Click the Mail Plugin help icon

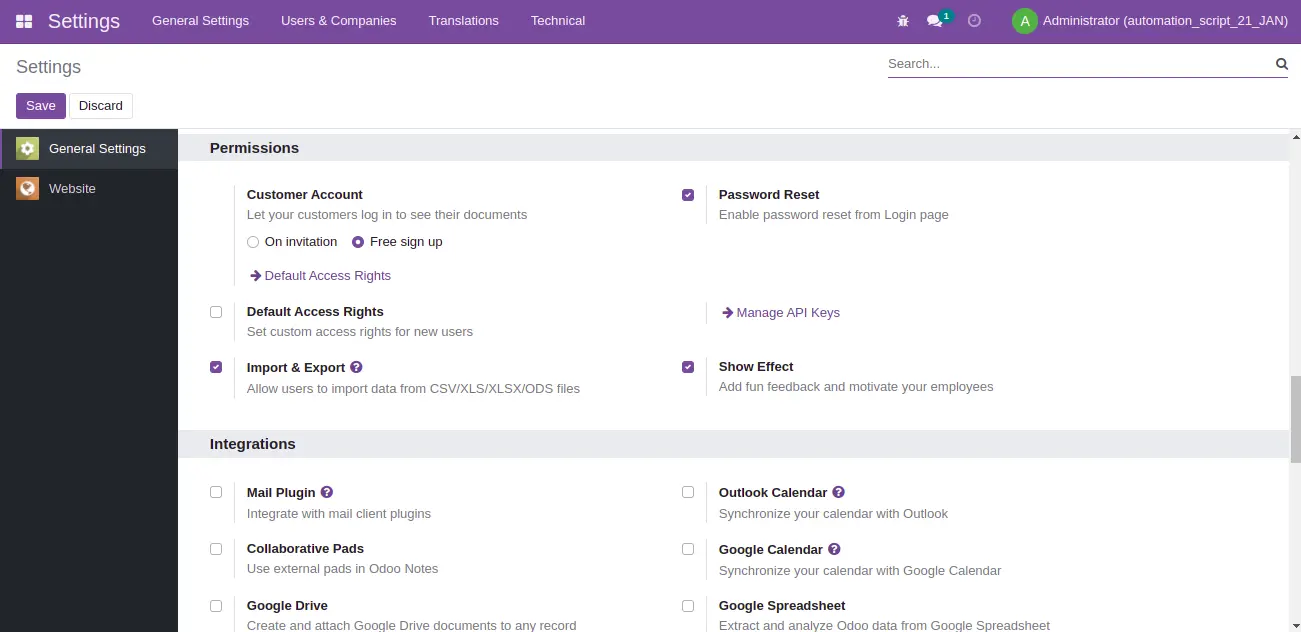pos(326,492)
